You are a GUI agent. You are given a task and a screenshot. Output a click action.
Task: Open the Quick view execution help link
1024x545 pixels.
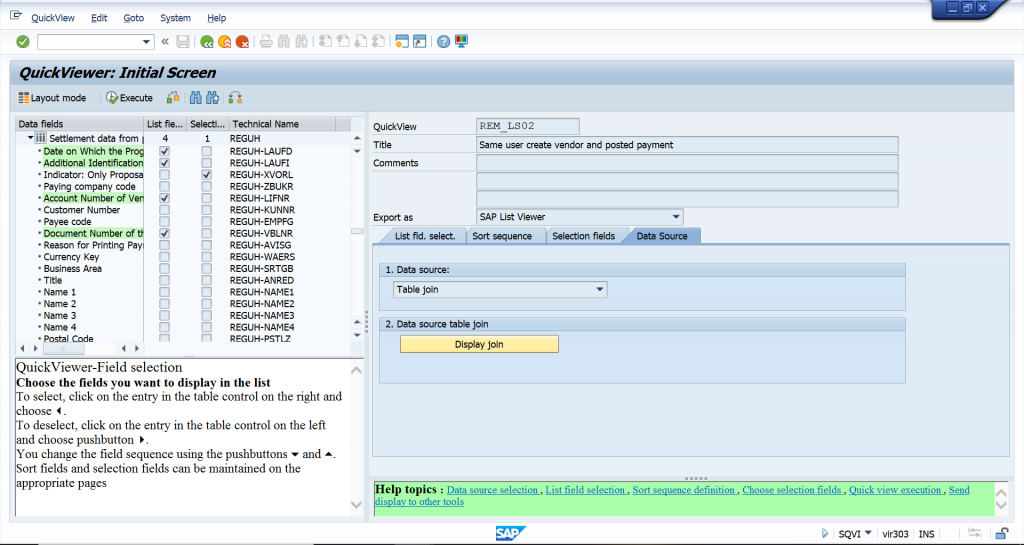point(895,490)
